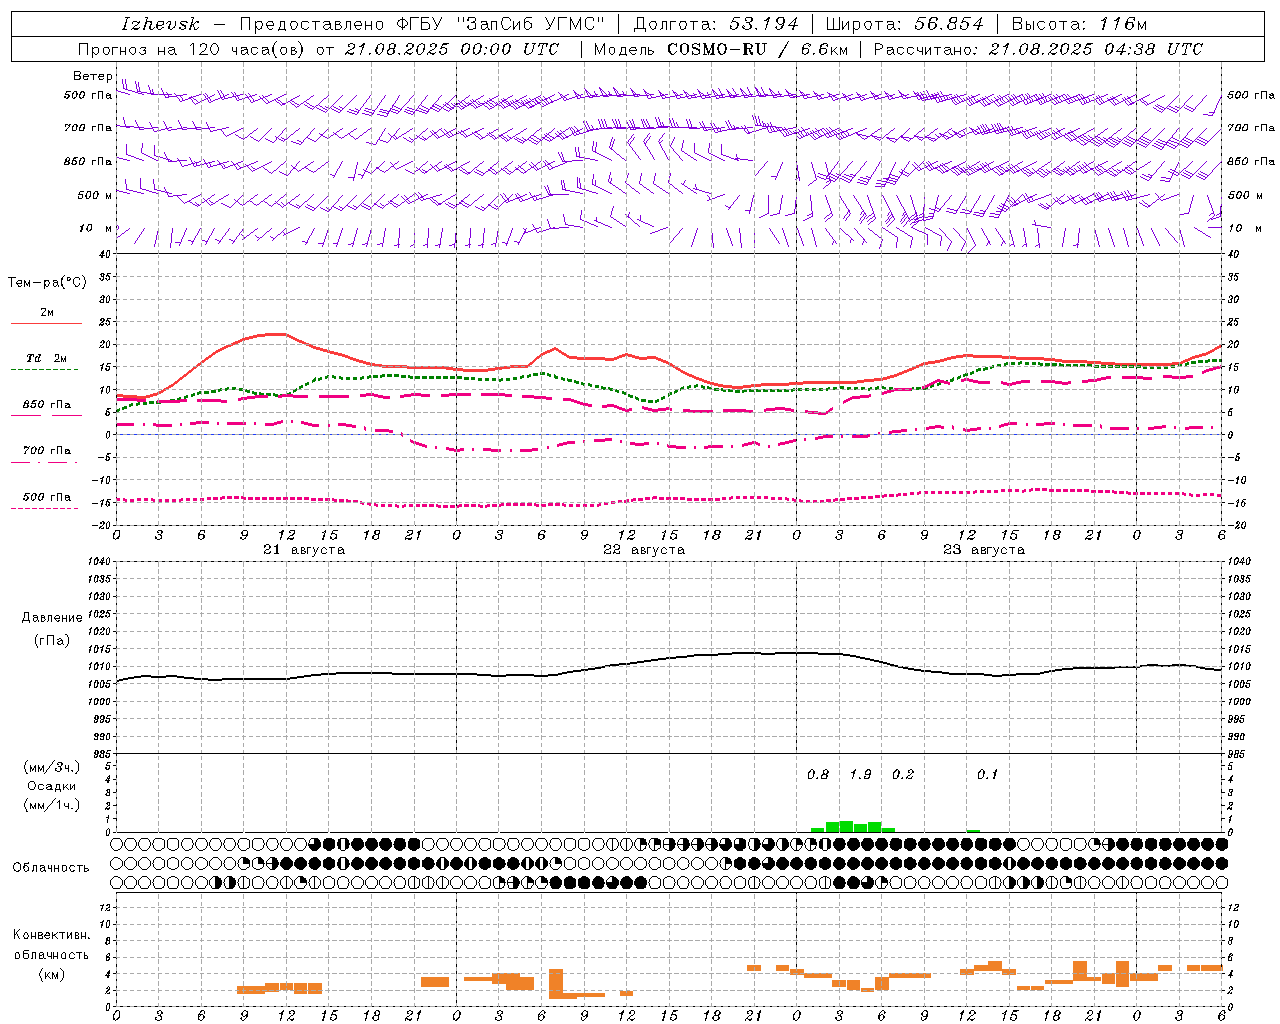The height and width of the screenshot is (1024, 1280).
Task: Click the '(км)' unit under convective cloudiness
Action: pos(52,974)
